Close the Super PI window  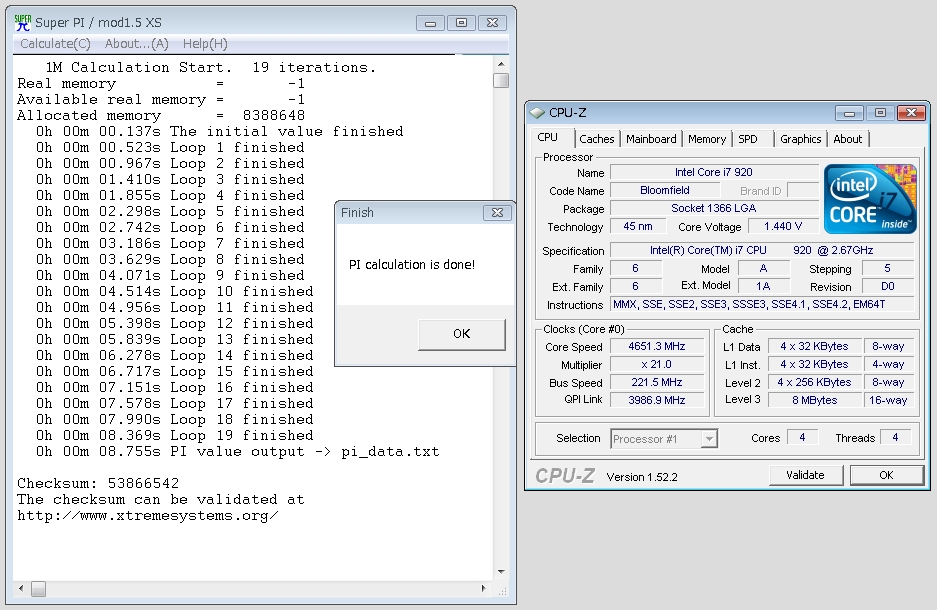pos(492,23)
